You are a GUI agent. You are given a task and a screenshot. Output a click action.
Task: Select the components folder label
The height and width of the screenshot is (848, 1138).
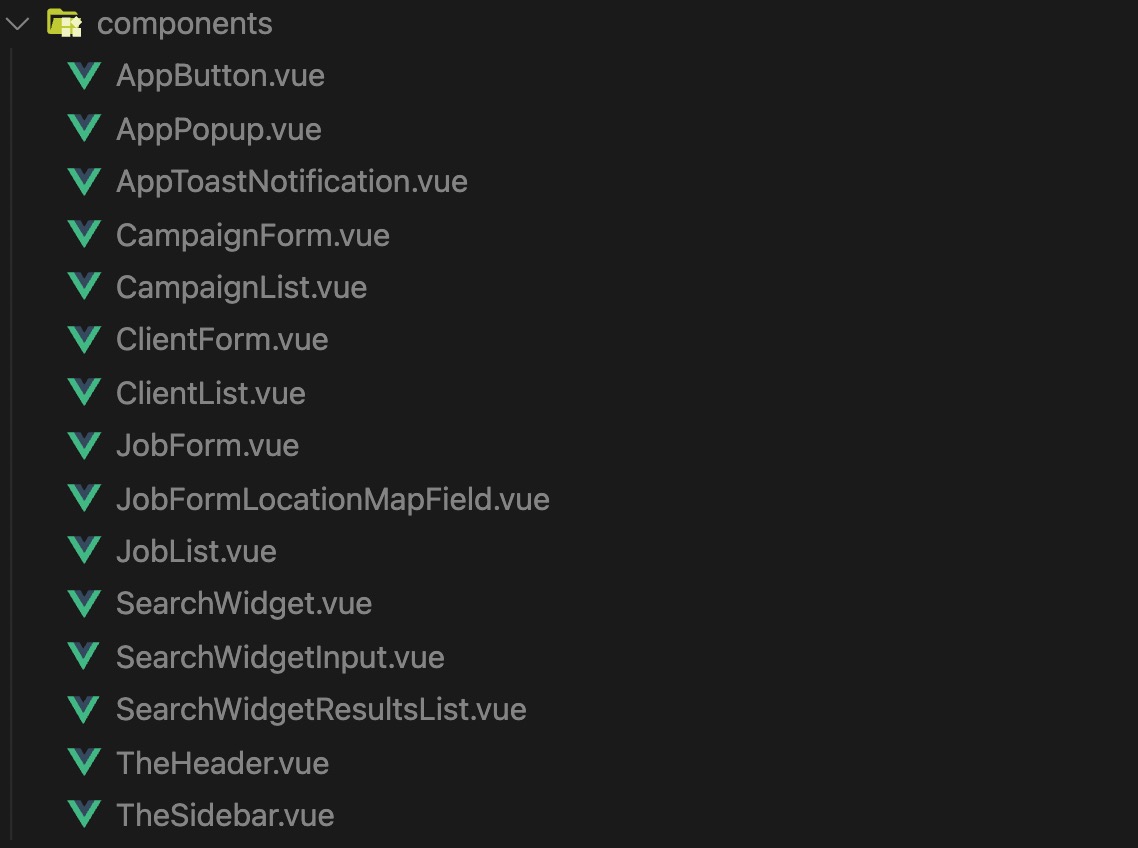[185, 23]
